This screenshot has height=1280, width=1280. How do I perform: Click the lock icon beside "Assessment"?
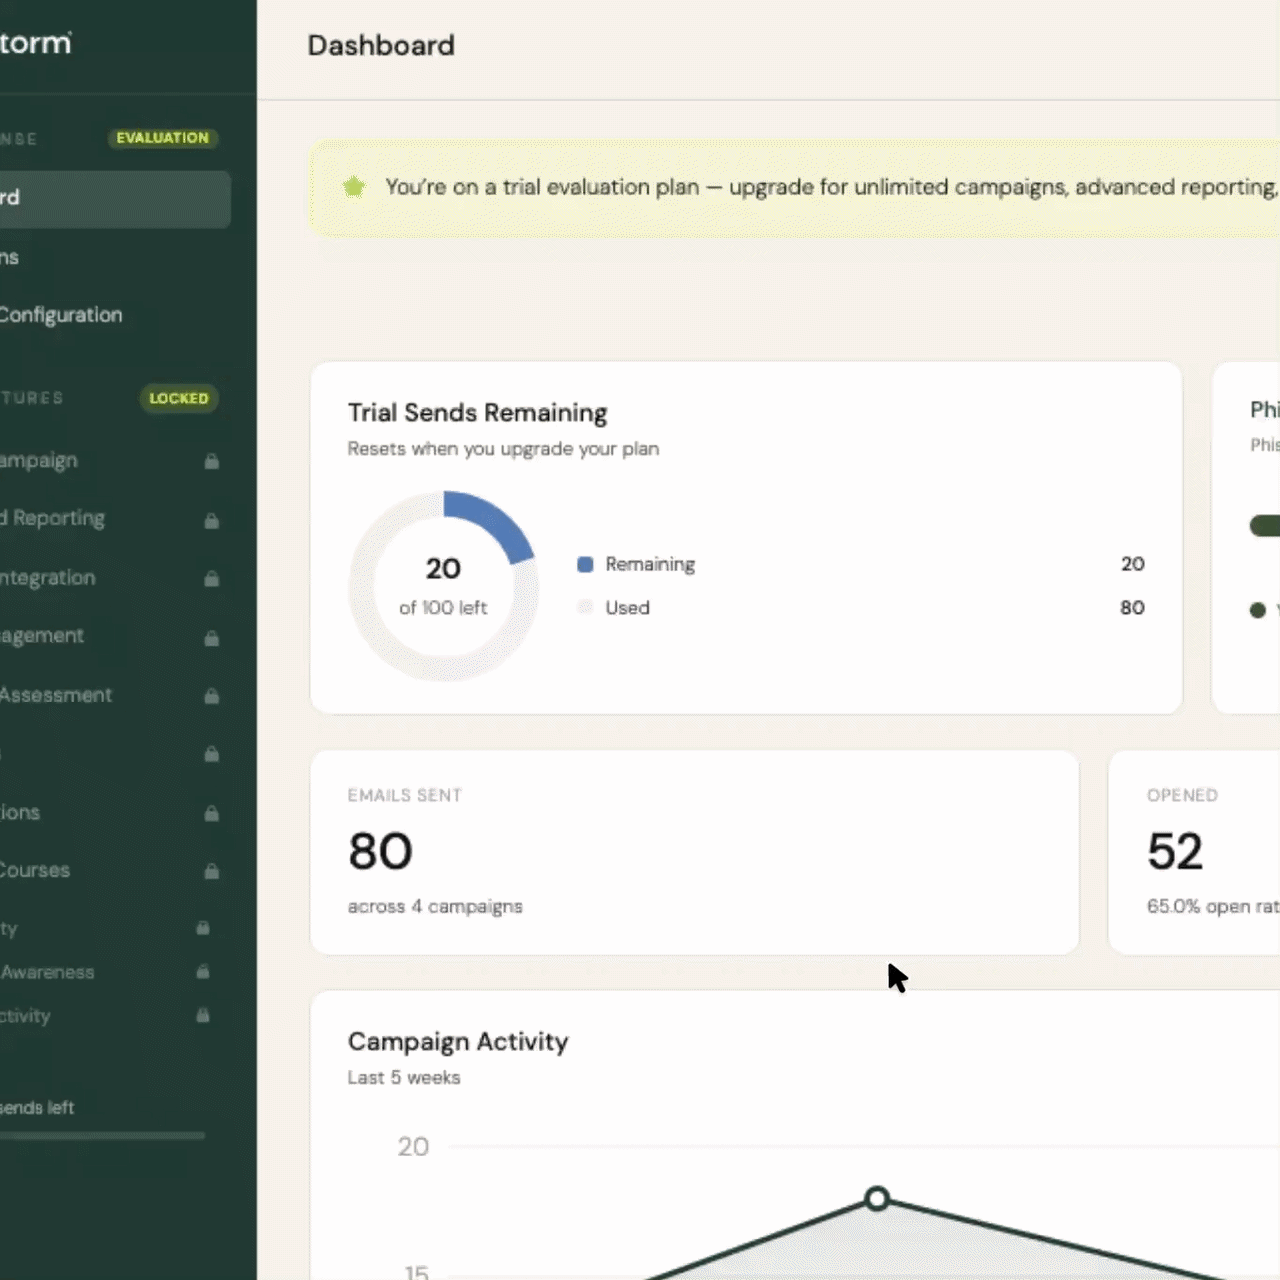[x=212, y=695]
